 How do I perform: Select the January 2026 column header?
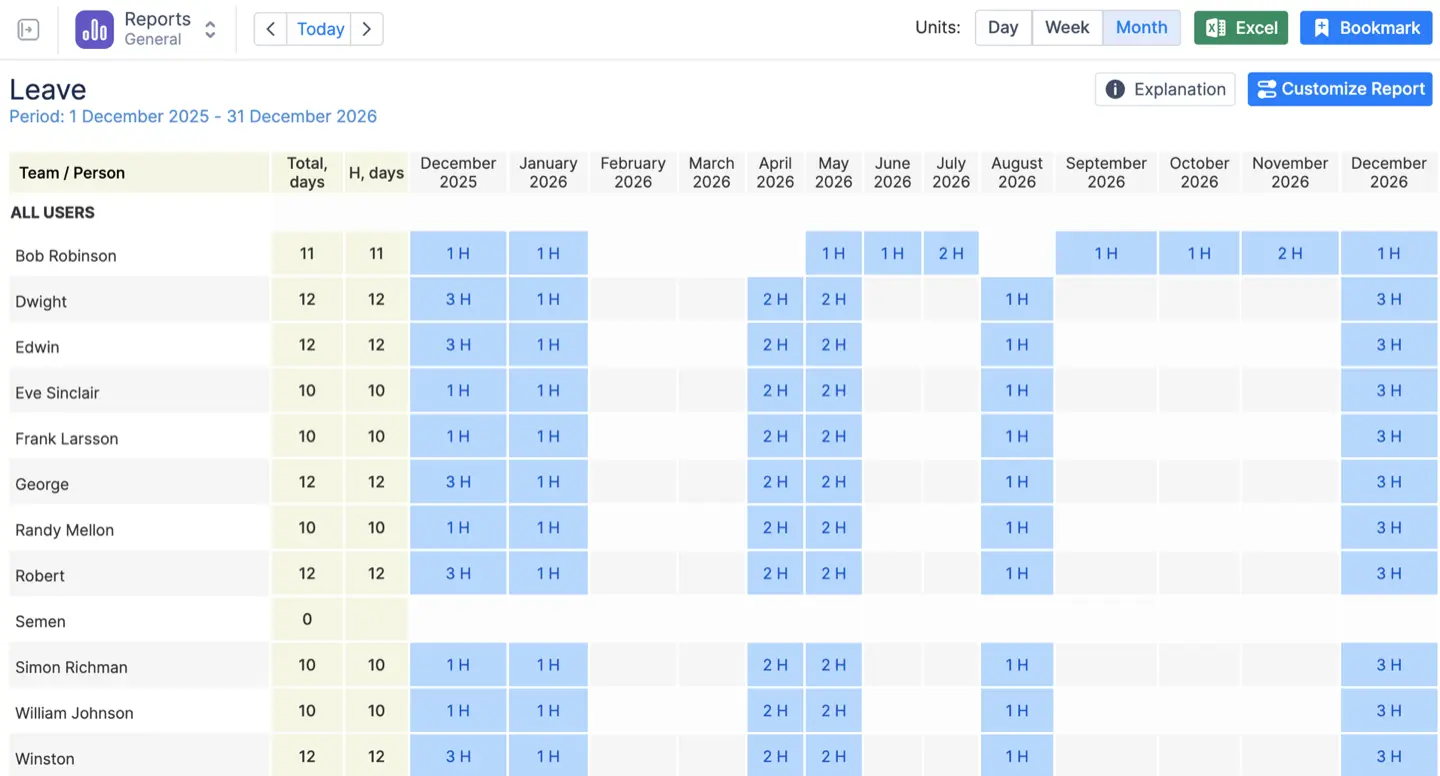click(548, 172)
